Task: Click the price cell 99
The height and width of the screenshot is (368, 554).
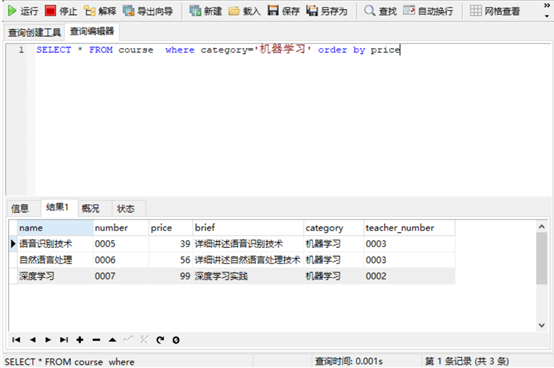Action: point(171,276)
